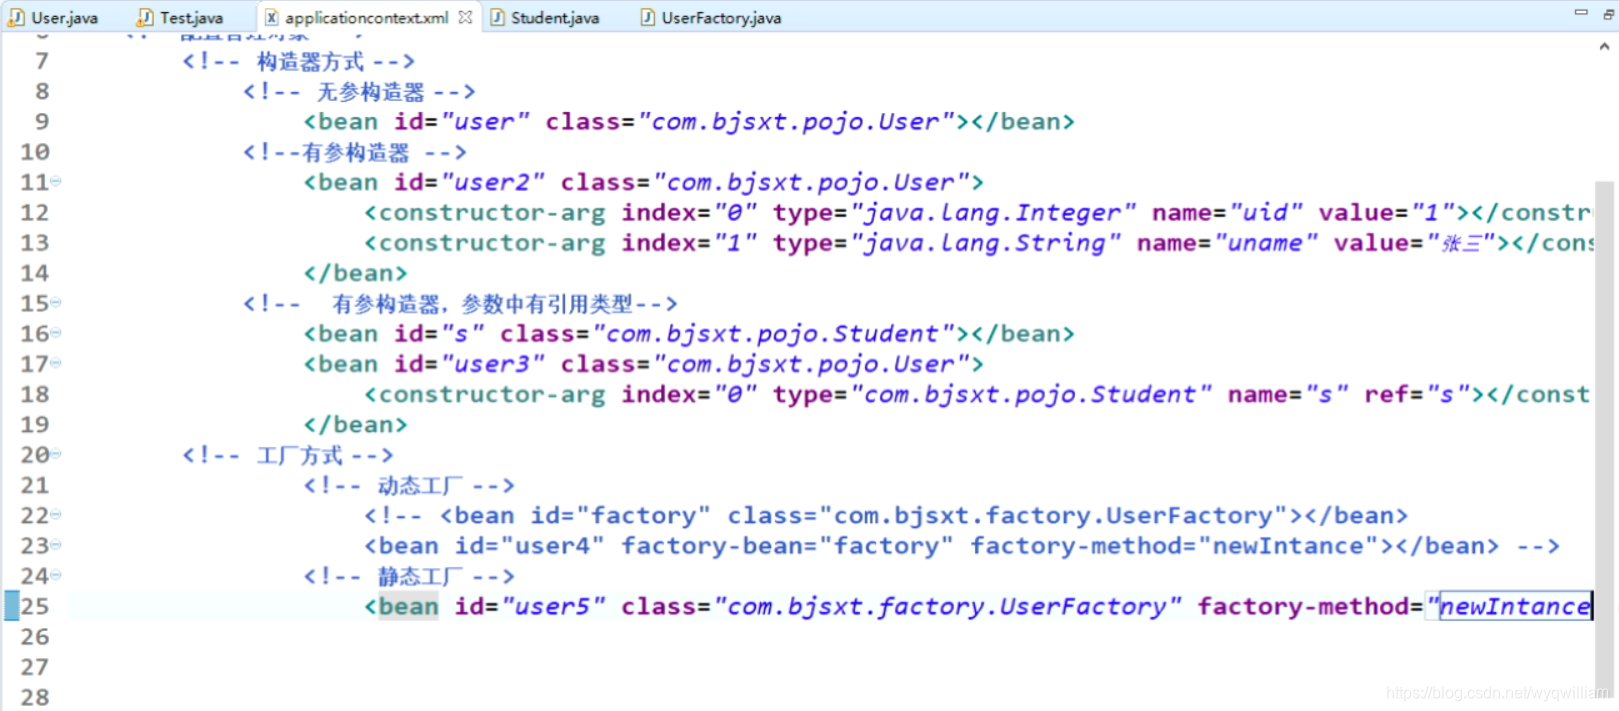Click name="uname" on line 13
Viewport: 1619px width, 711px height.
(x=1227, y=243)
